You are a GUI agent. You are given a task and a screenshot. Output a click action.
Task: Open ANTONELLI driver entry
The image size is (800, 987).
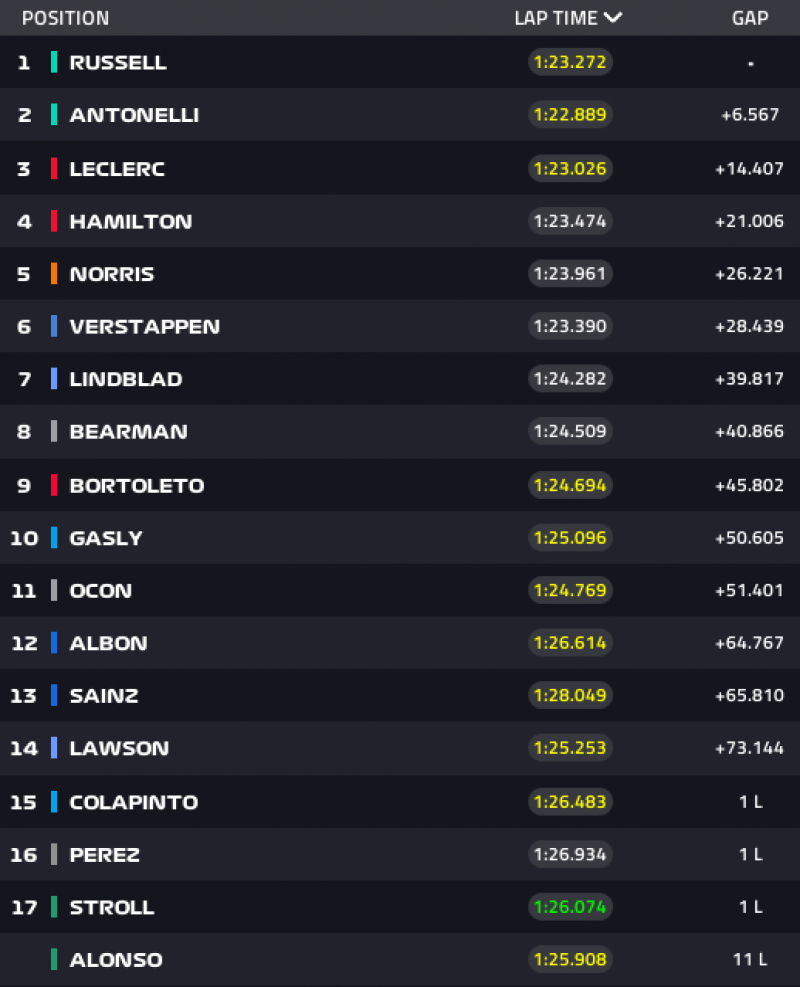pyautogui.click(x=134, y=115)
